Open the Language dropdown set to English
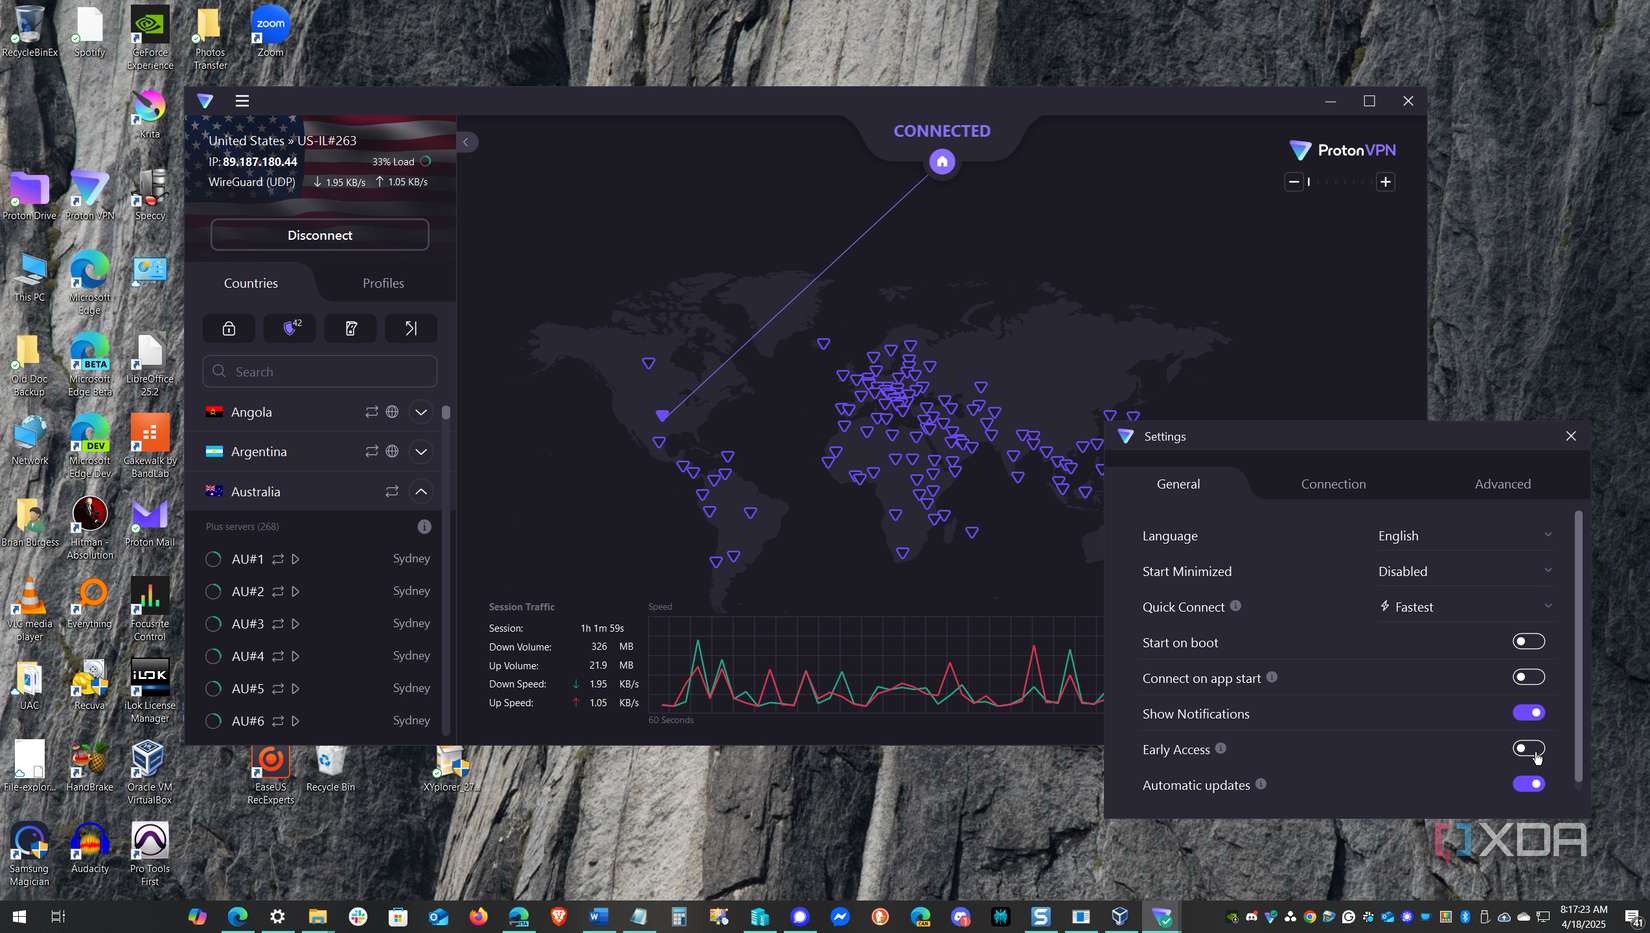 pyautogui.click(x=1465, y=535)
